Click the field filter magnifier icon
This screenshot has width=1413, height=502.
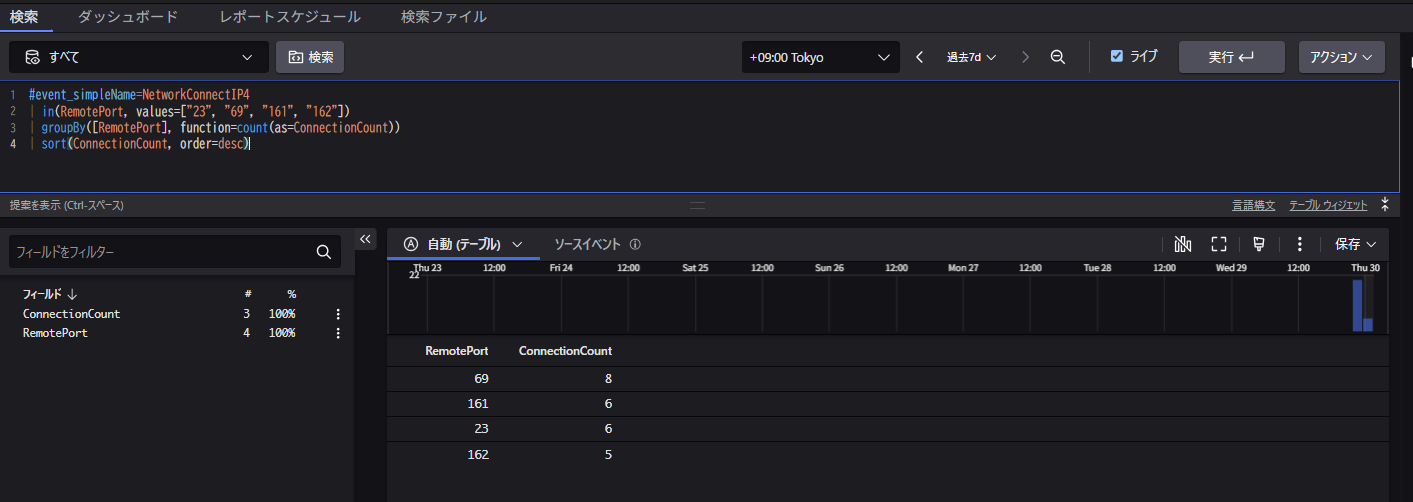click(324, 252)
